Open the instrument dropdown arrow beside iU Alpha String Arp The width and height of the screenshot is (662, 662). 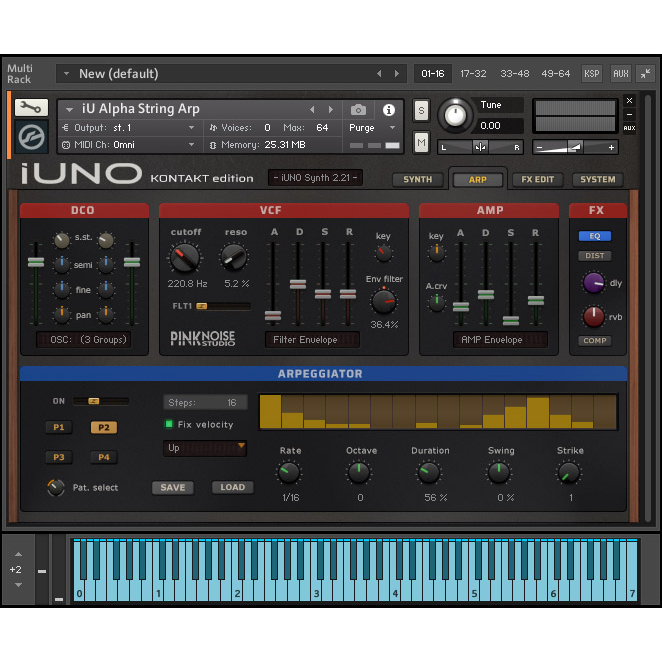click(69, 110)
